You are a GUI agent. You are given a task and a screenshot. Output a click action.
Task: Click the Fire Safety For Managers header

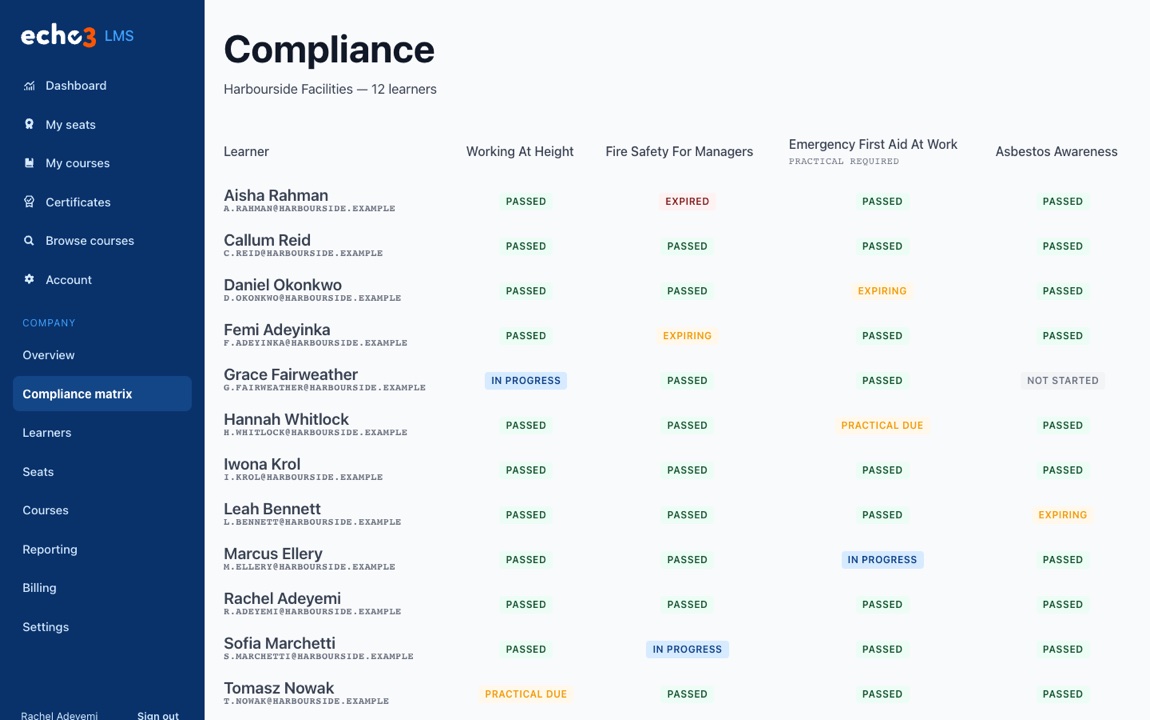click(679, 152)
